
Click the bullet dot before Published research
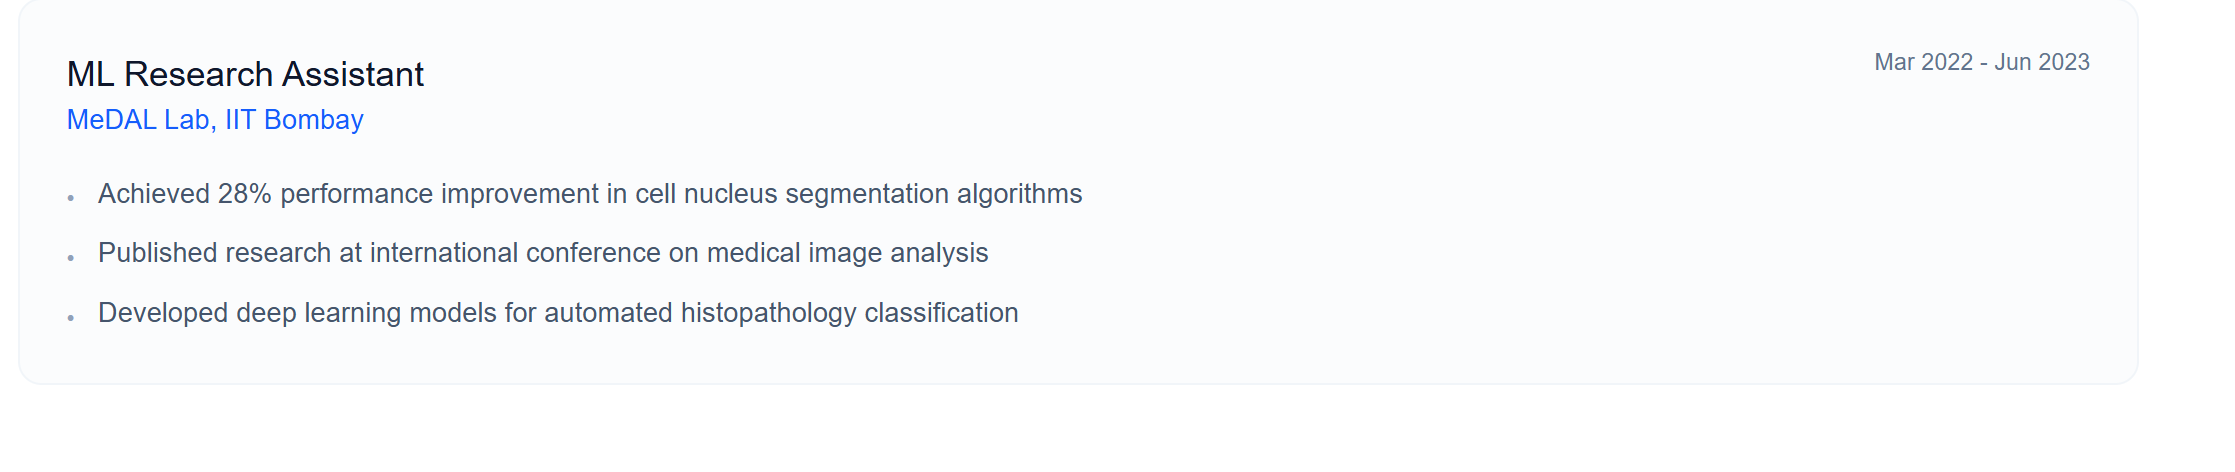pyautogui.click(x=71, y=258)
